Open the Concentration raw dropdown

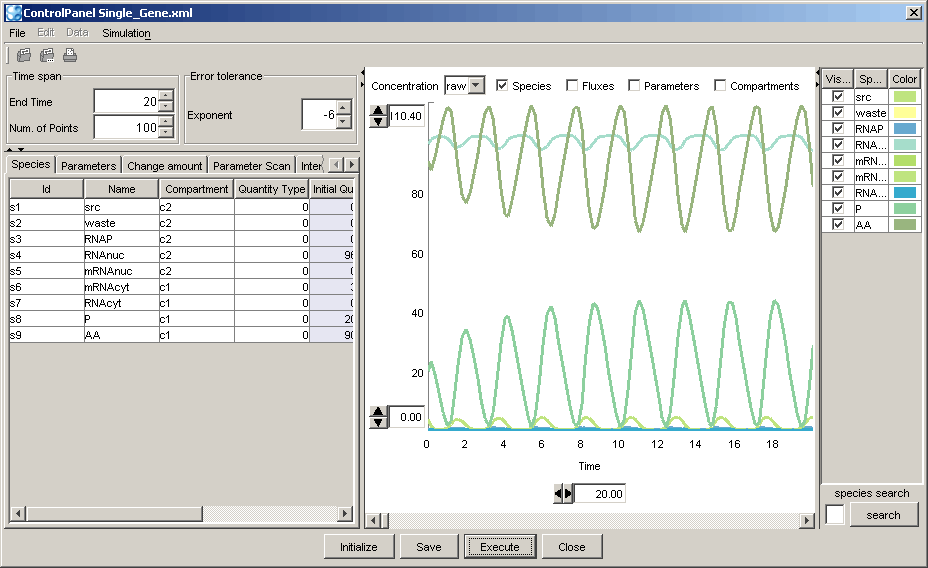coord(476,85)
